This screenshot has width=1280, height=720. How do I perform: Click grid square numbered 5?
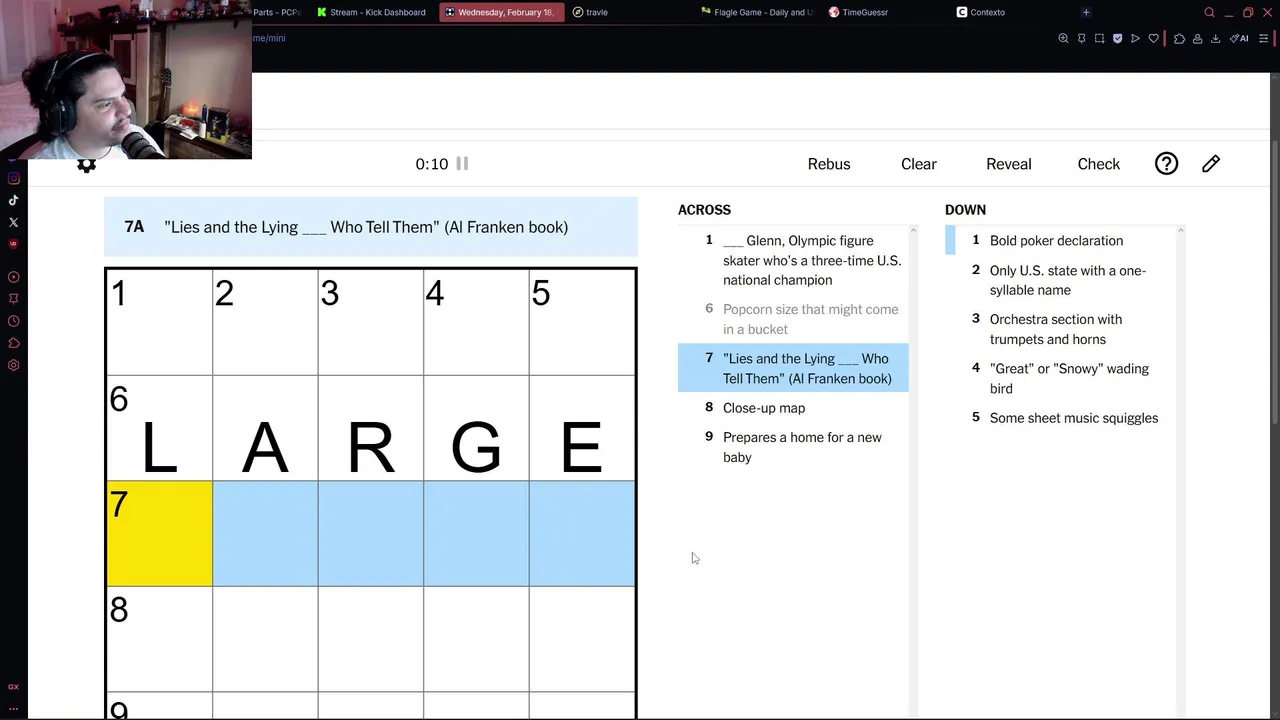[x=582, y=322]
